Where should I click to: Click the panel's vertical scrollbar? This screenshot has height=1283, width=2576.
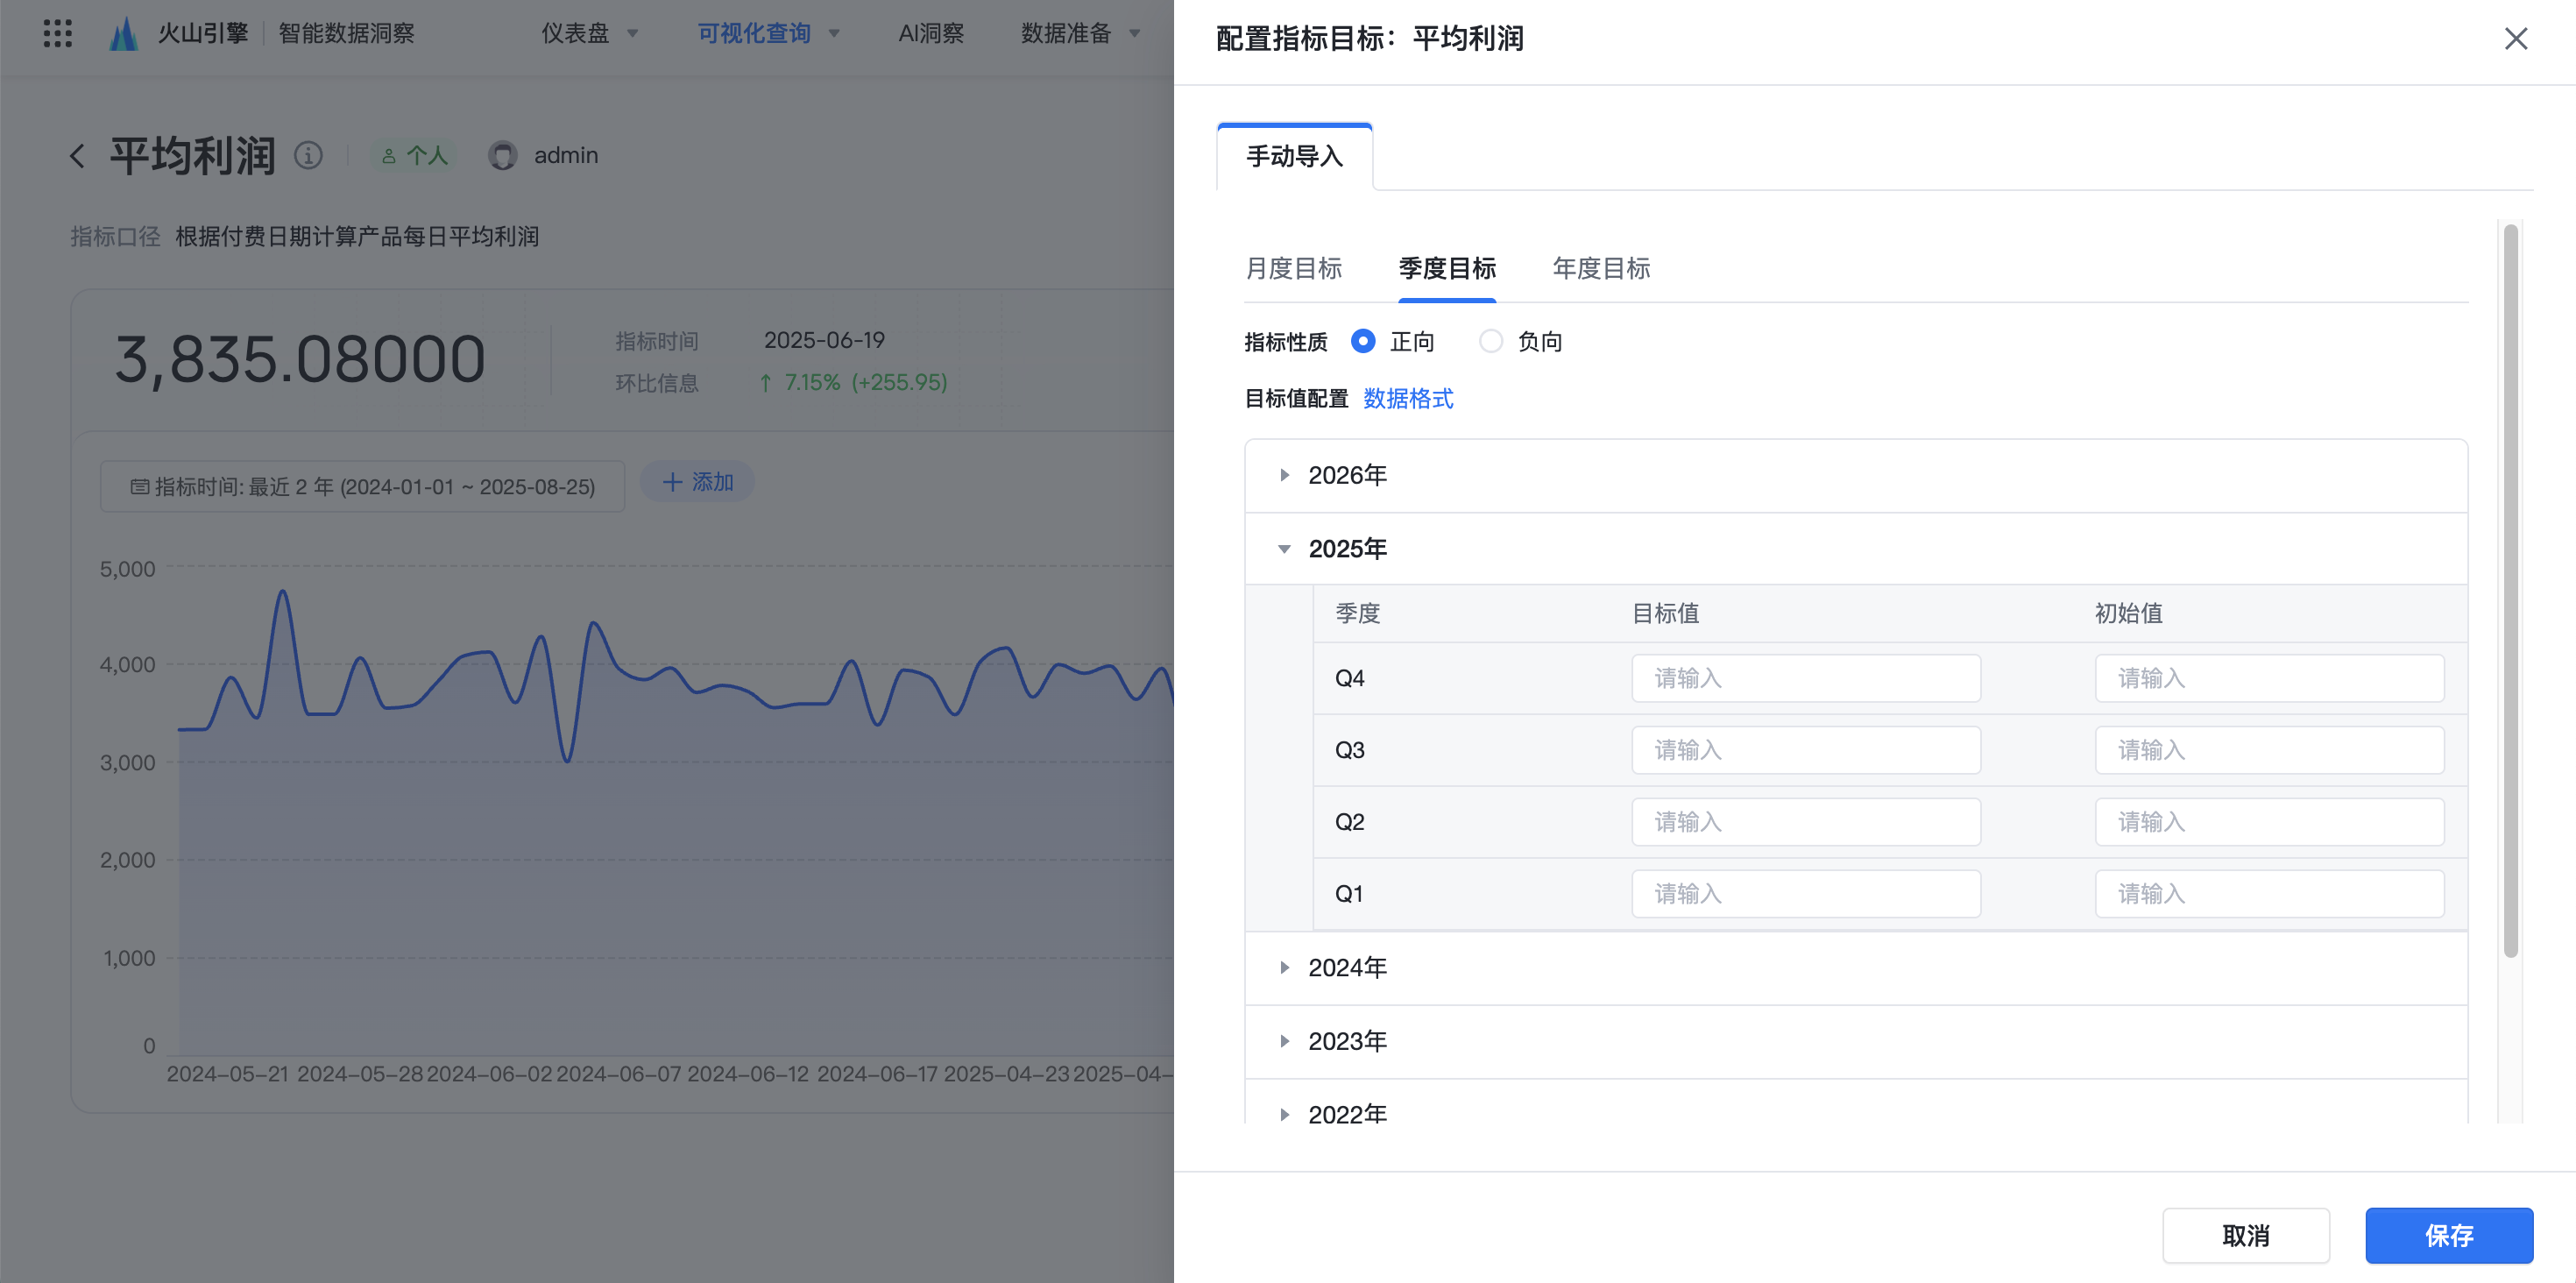click(x=2510, y=590)
